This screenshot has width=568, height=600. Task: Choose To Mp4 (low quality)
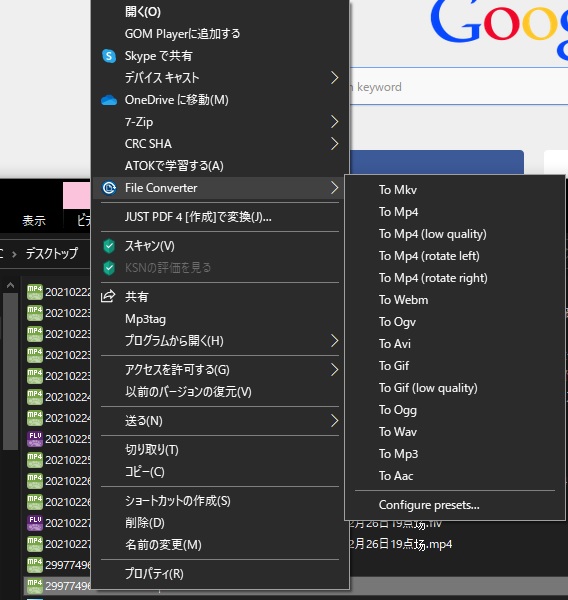pos(455,234)
